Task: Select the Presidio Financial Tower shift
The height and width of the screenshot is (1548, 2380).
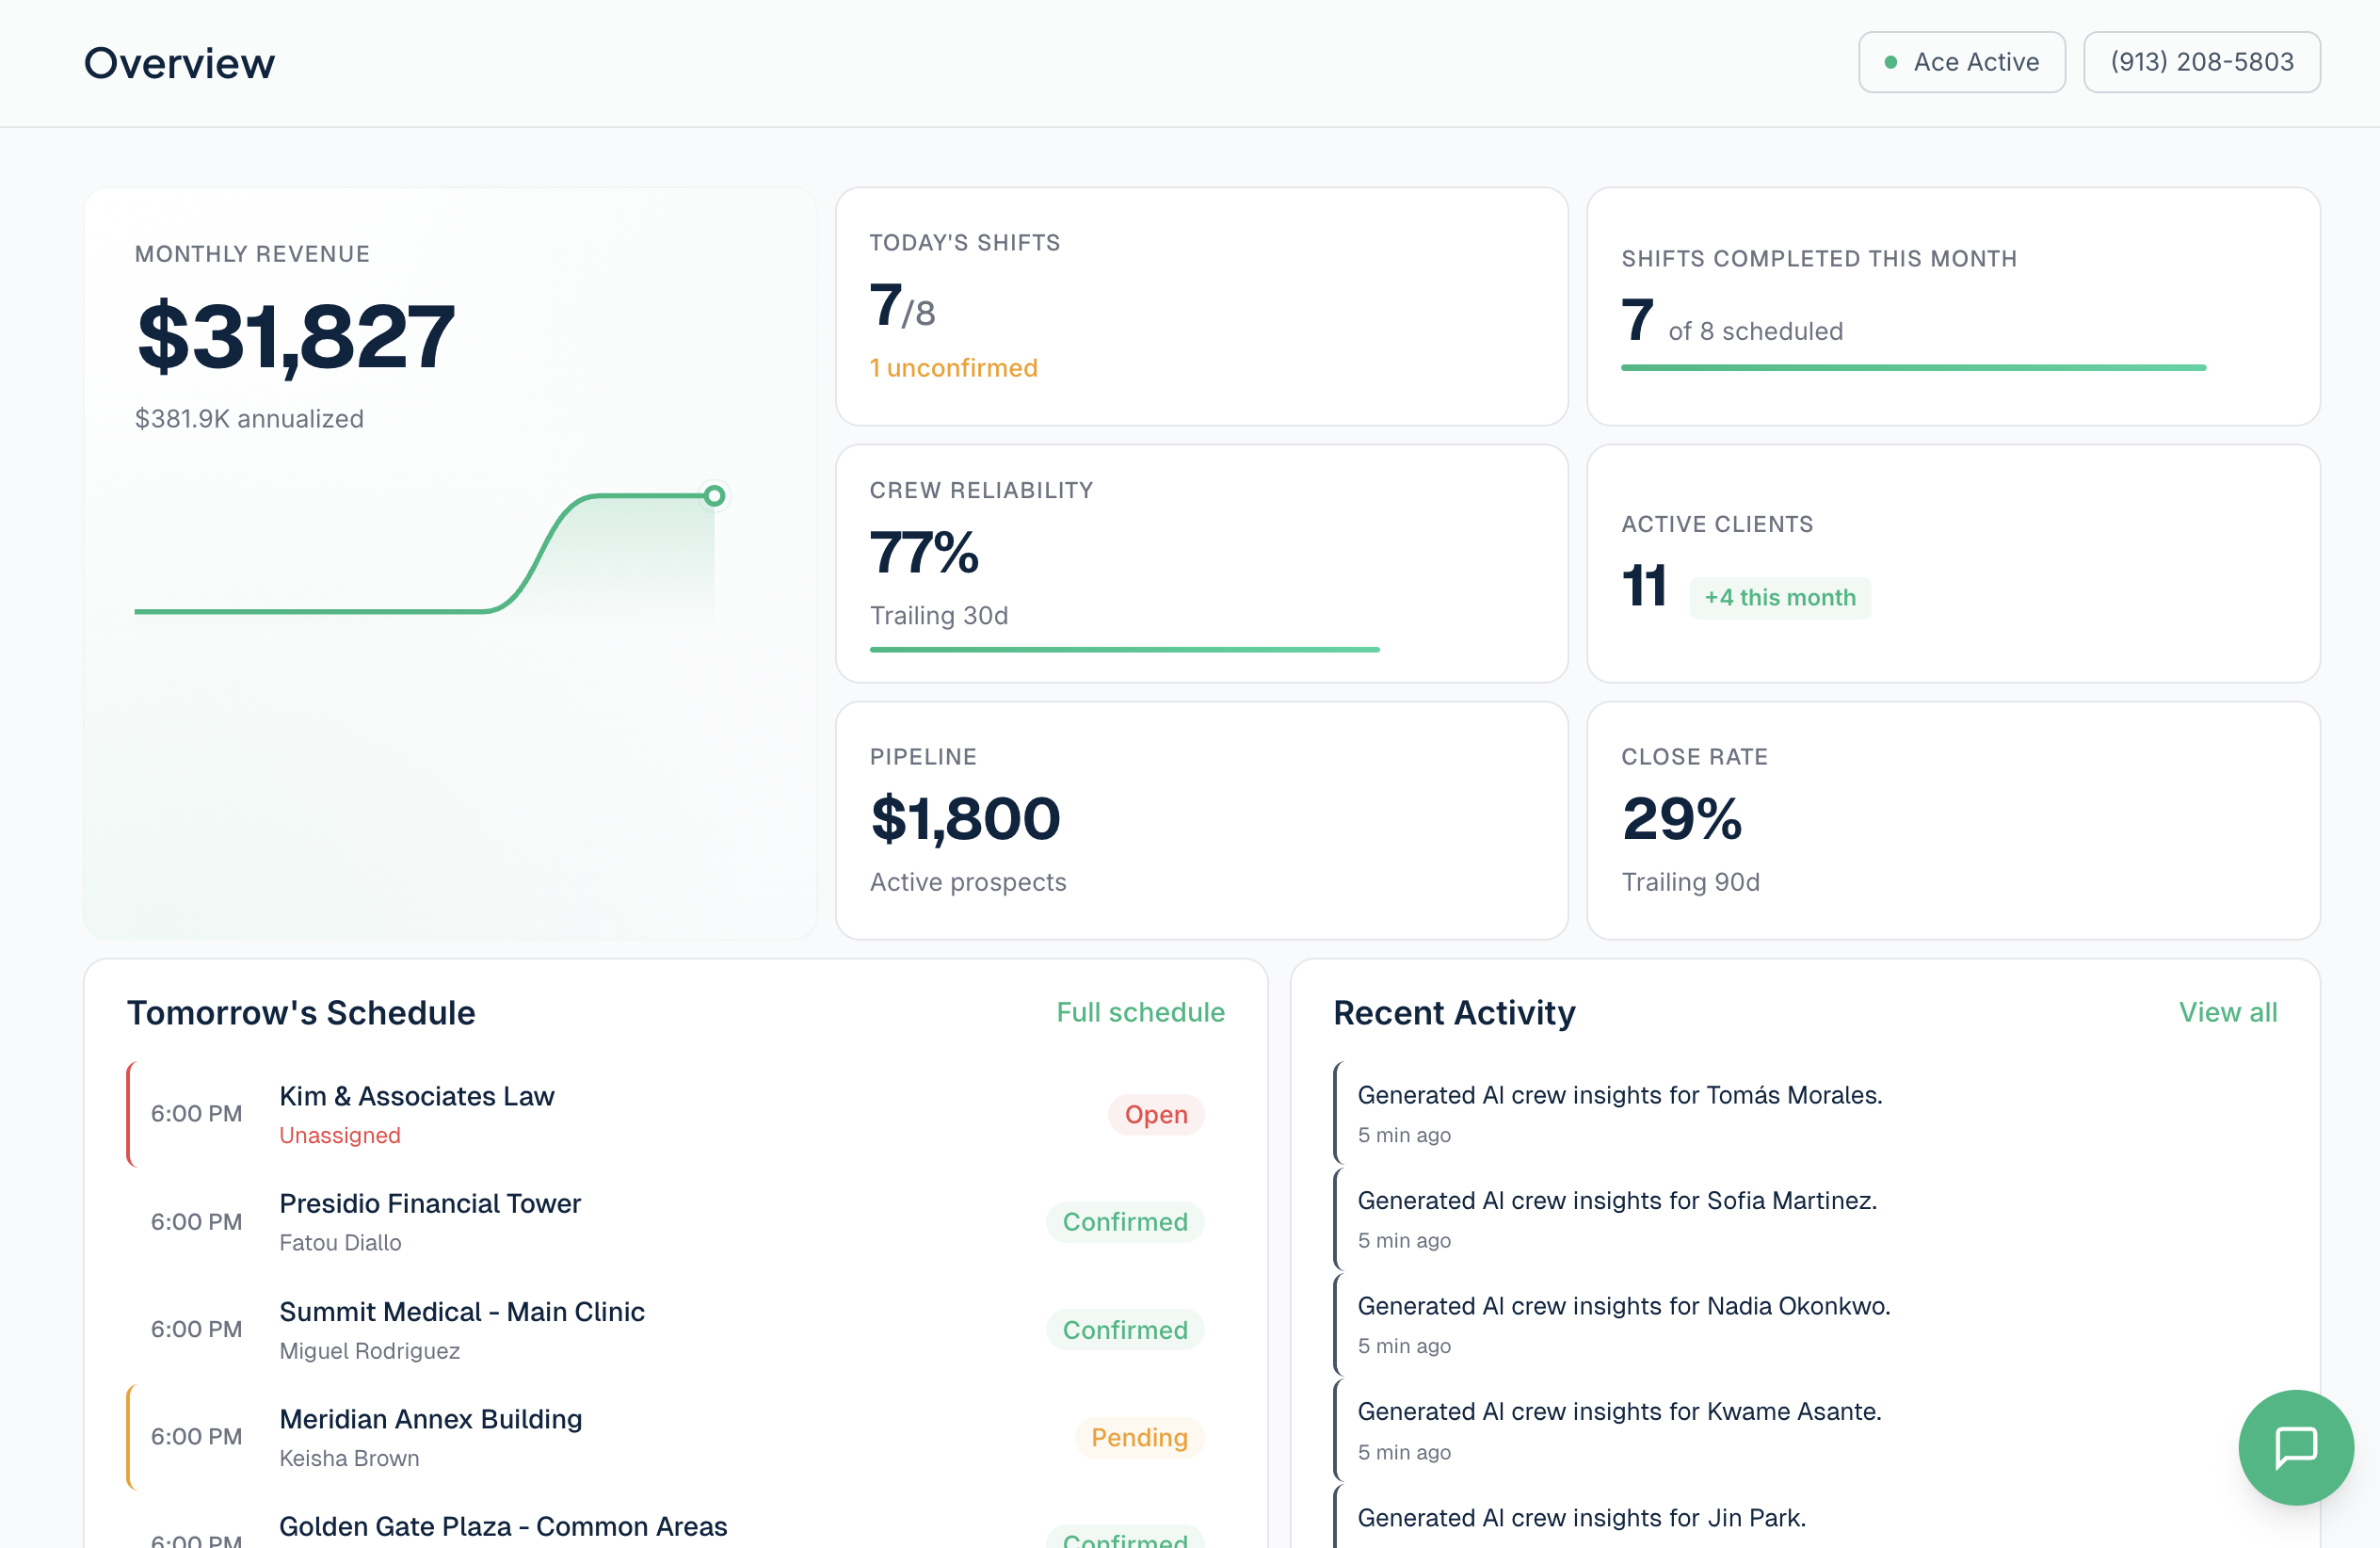Action: pyautogui.click(x=666, y=1221)
